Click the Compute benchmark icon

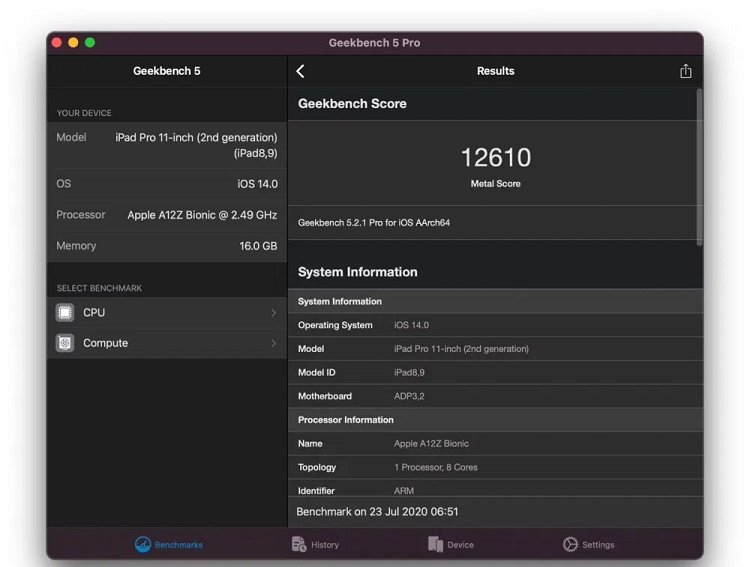[65, 343]
